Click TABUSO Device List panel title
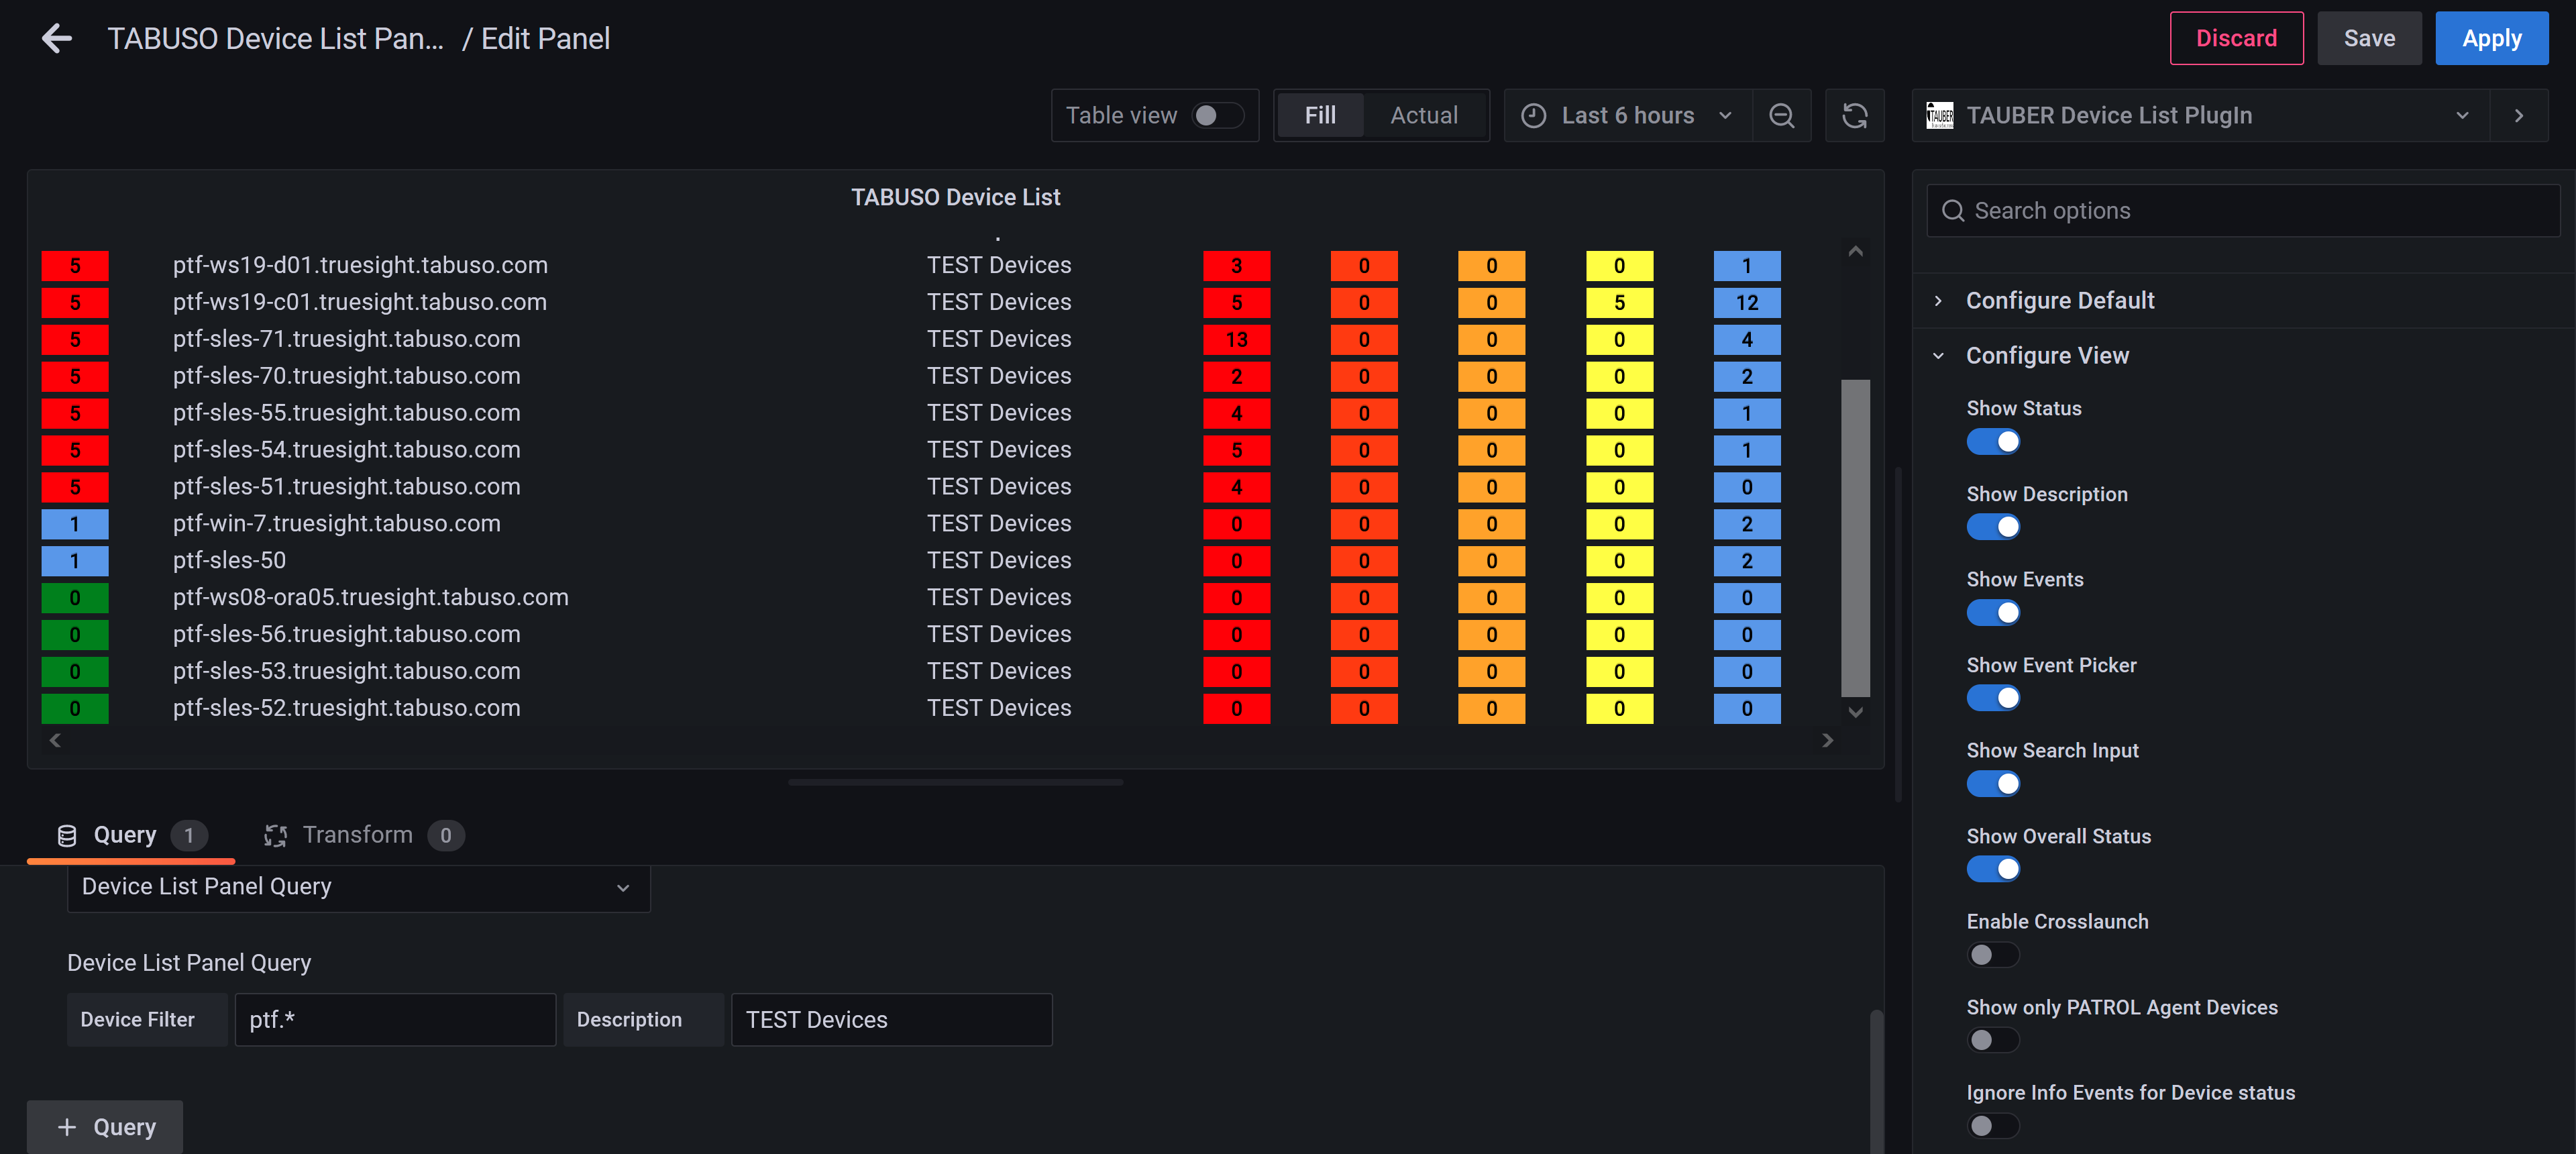 pos(955,198)
